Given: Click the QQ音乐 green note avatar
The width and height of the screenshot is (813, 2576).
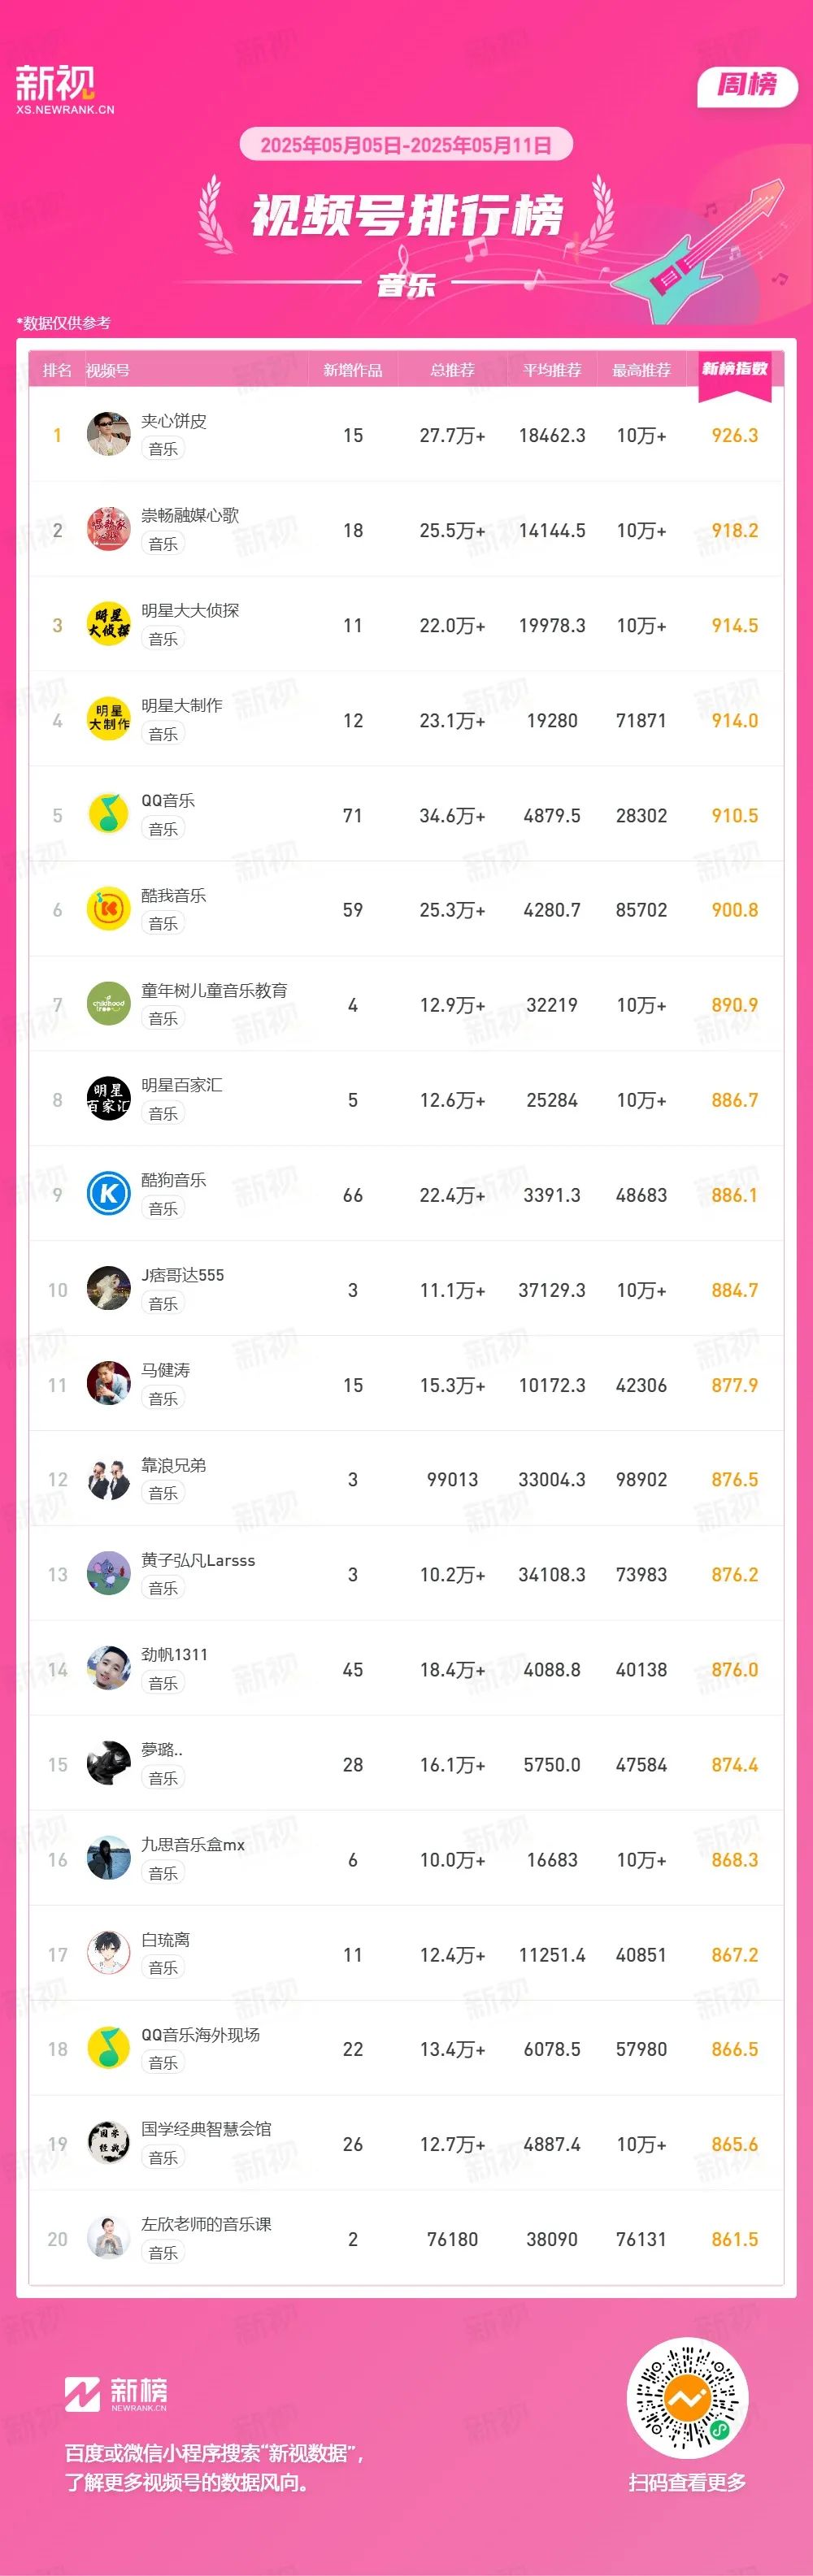Looking at the screenshot, I should tap(108, 814).
